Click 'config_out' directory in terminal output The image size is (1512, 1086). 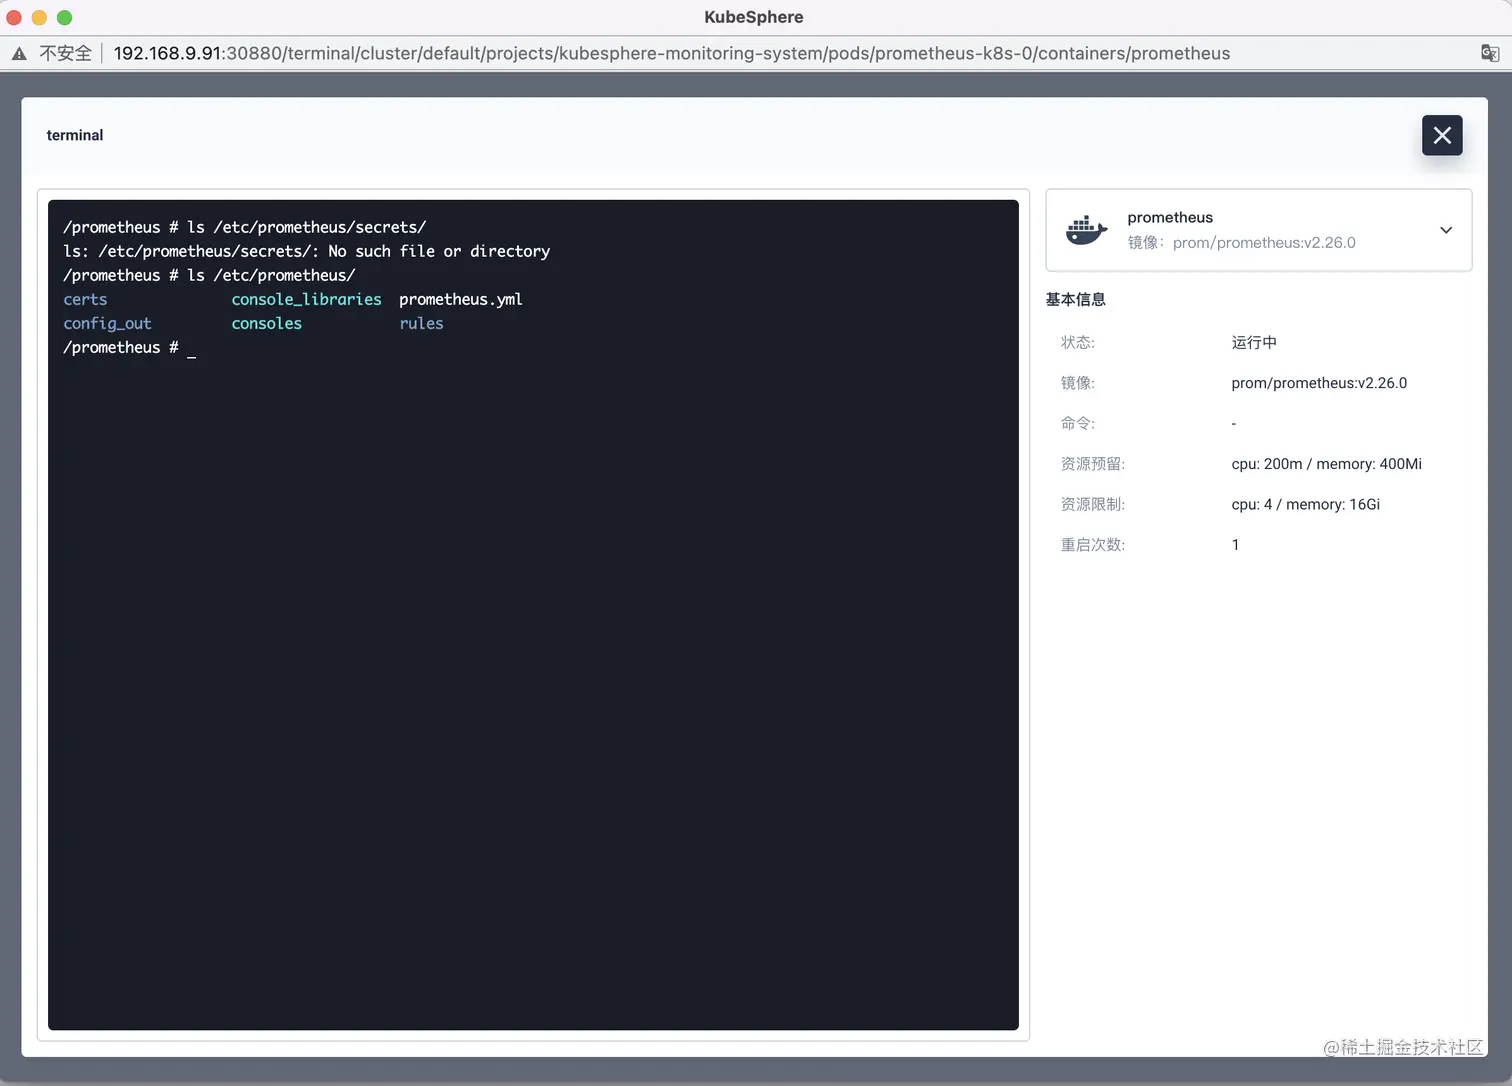click(x=107, y=323)
